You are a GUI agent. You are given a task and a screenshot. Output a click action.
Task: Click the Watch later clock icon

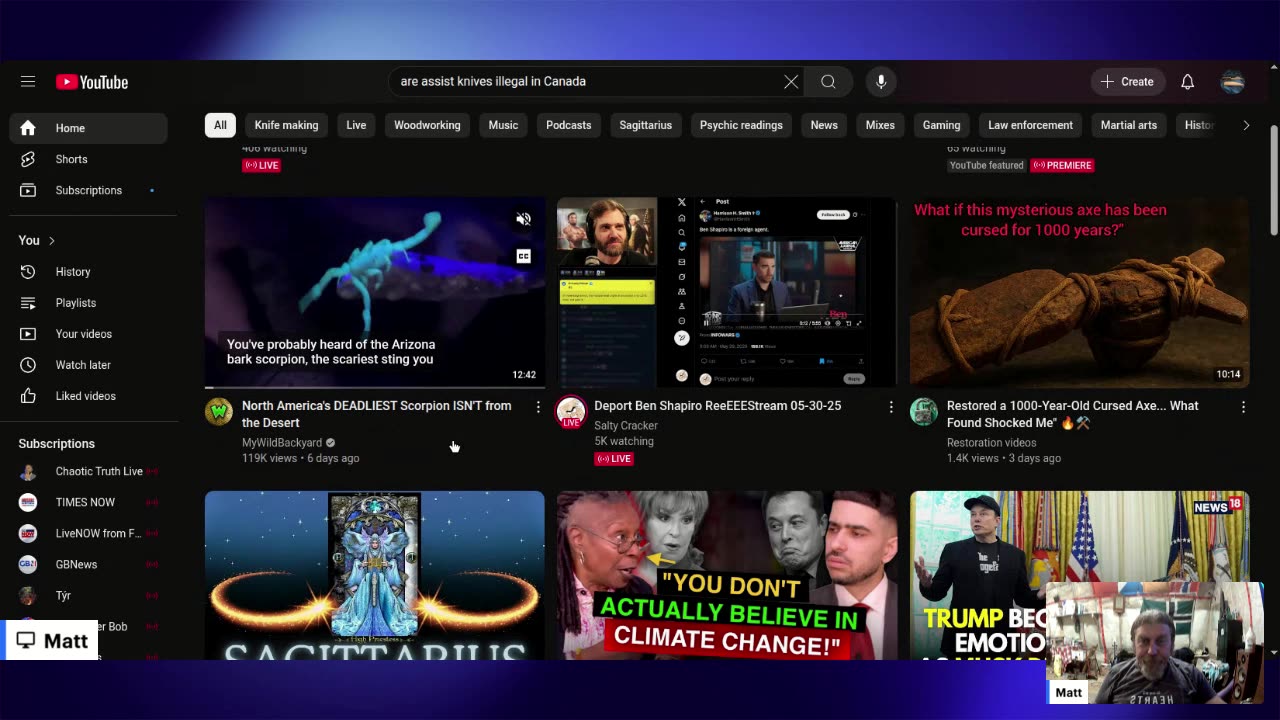[28, 365]
